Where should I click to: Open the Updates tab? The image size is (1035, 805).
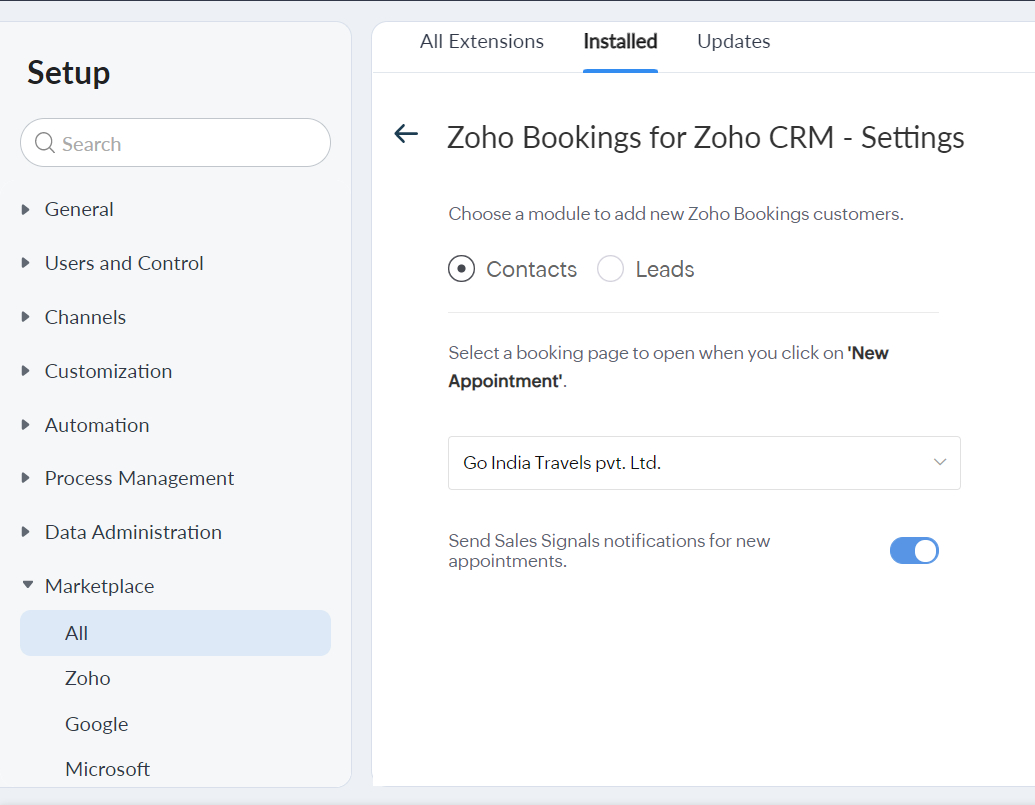[x=733, y=42]
